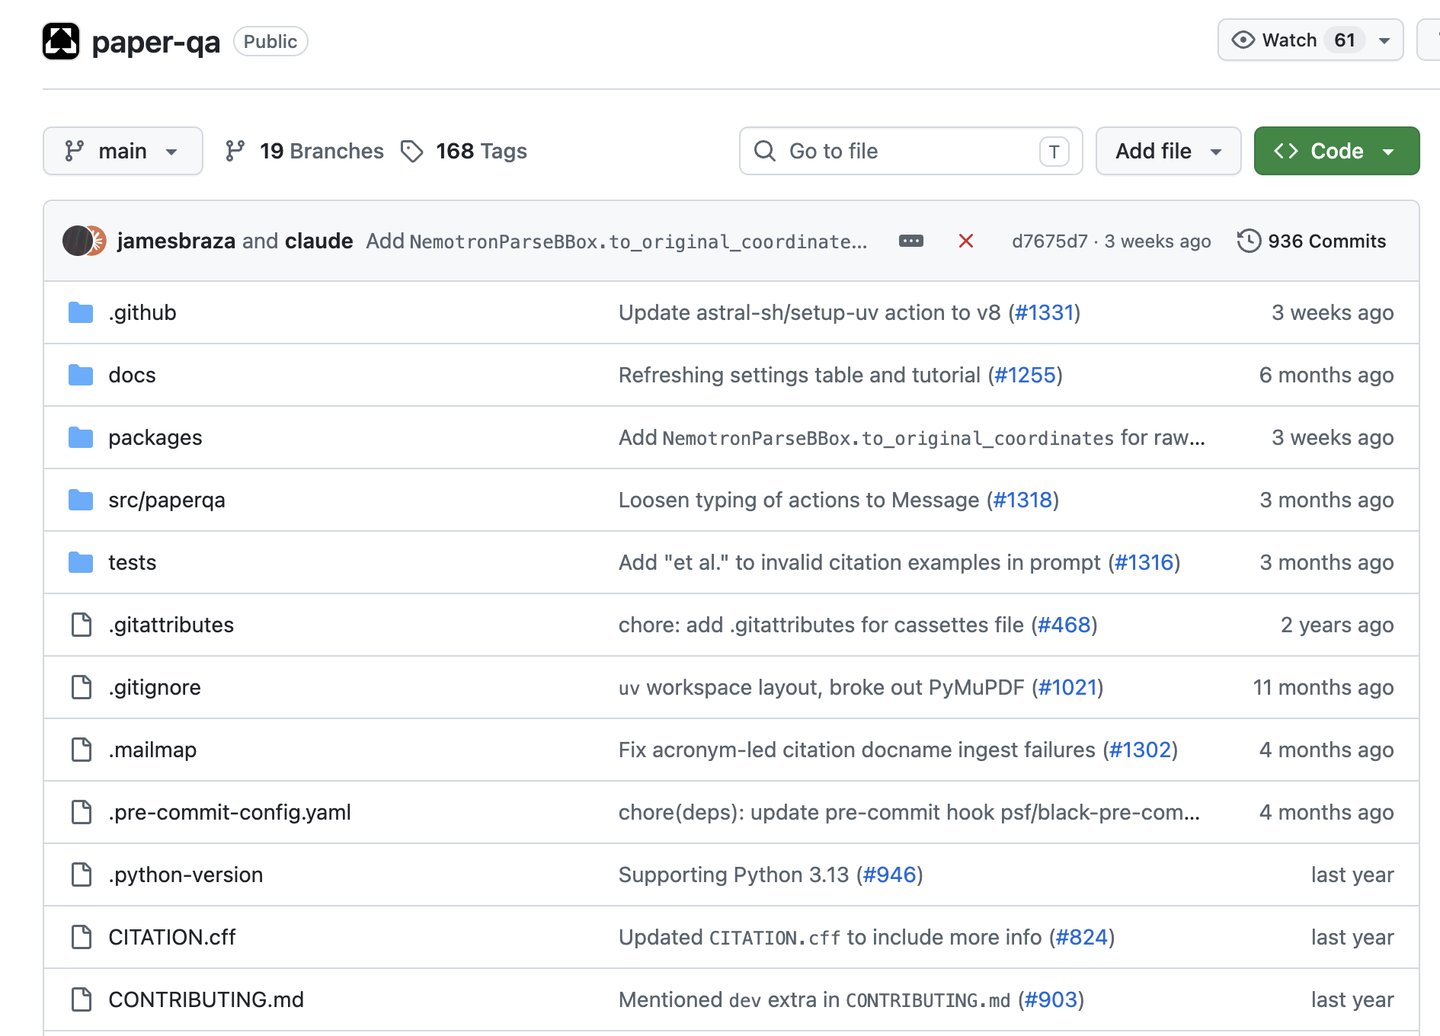This screenshot has width=1440, height=1036.
Task: Focus the Go to file search field
Action: tap(911, 151)
